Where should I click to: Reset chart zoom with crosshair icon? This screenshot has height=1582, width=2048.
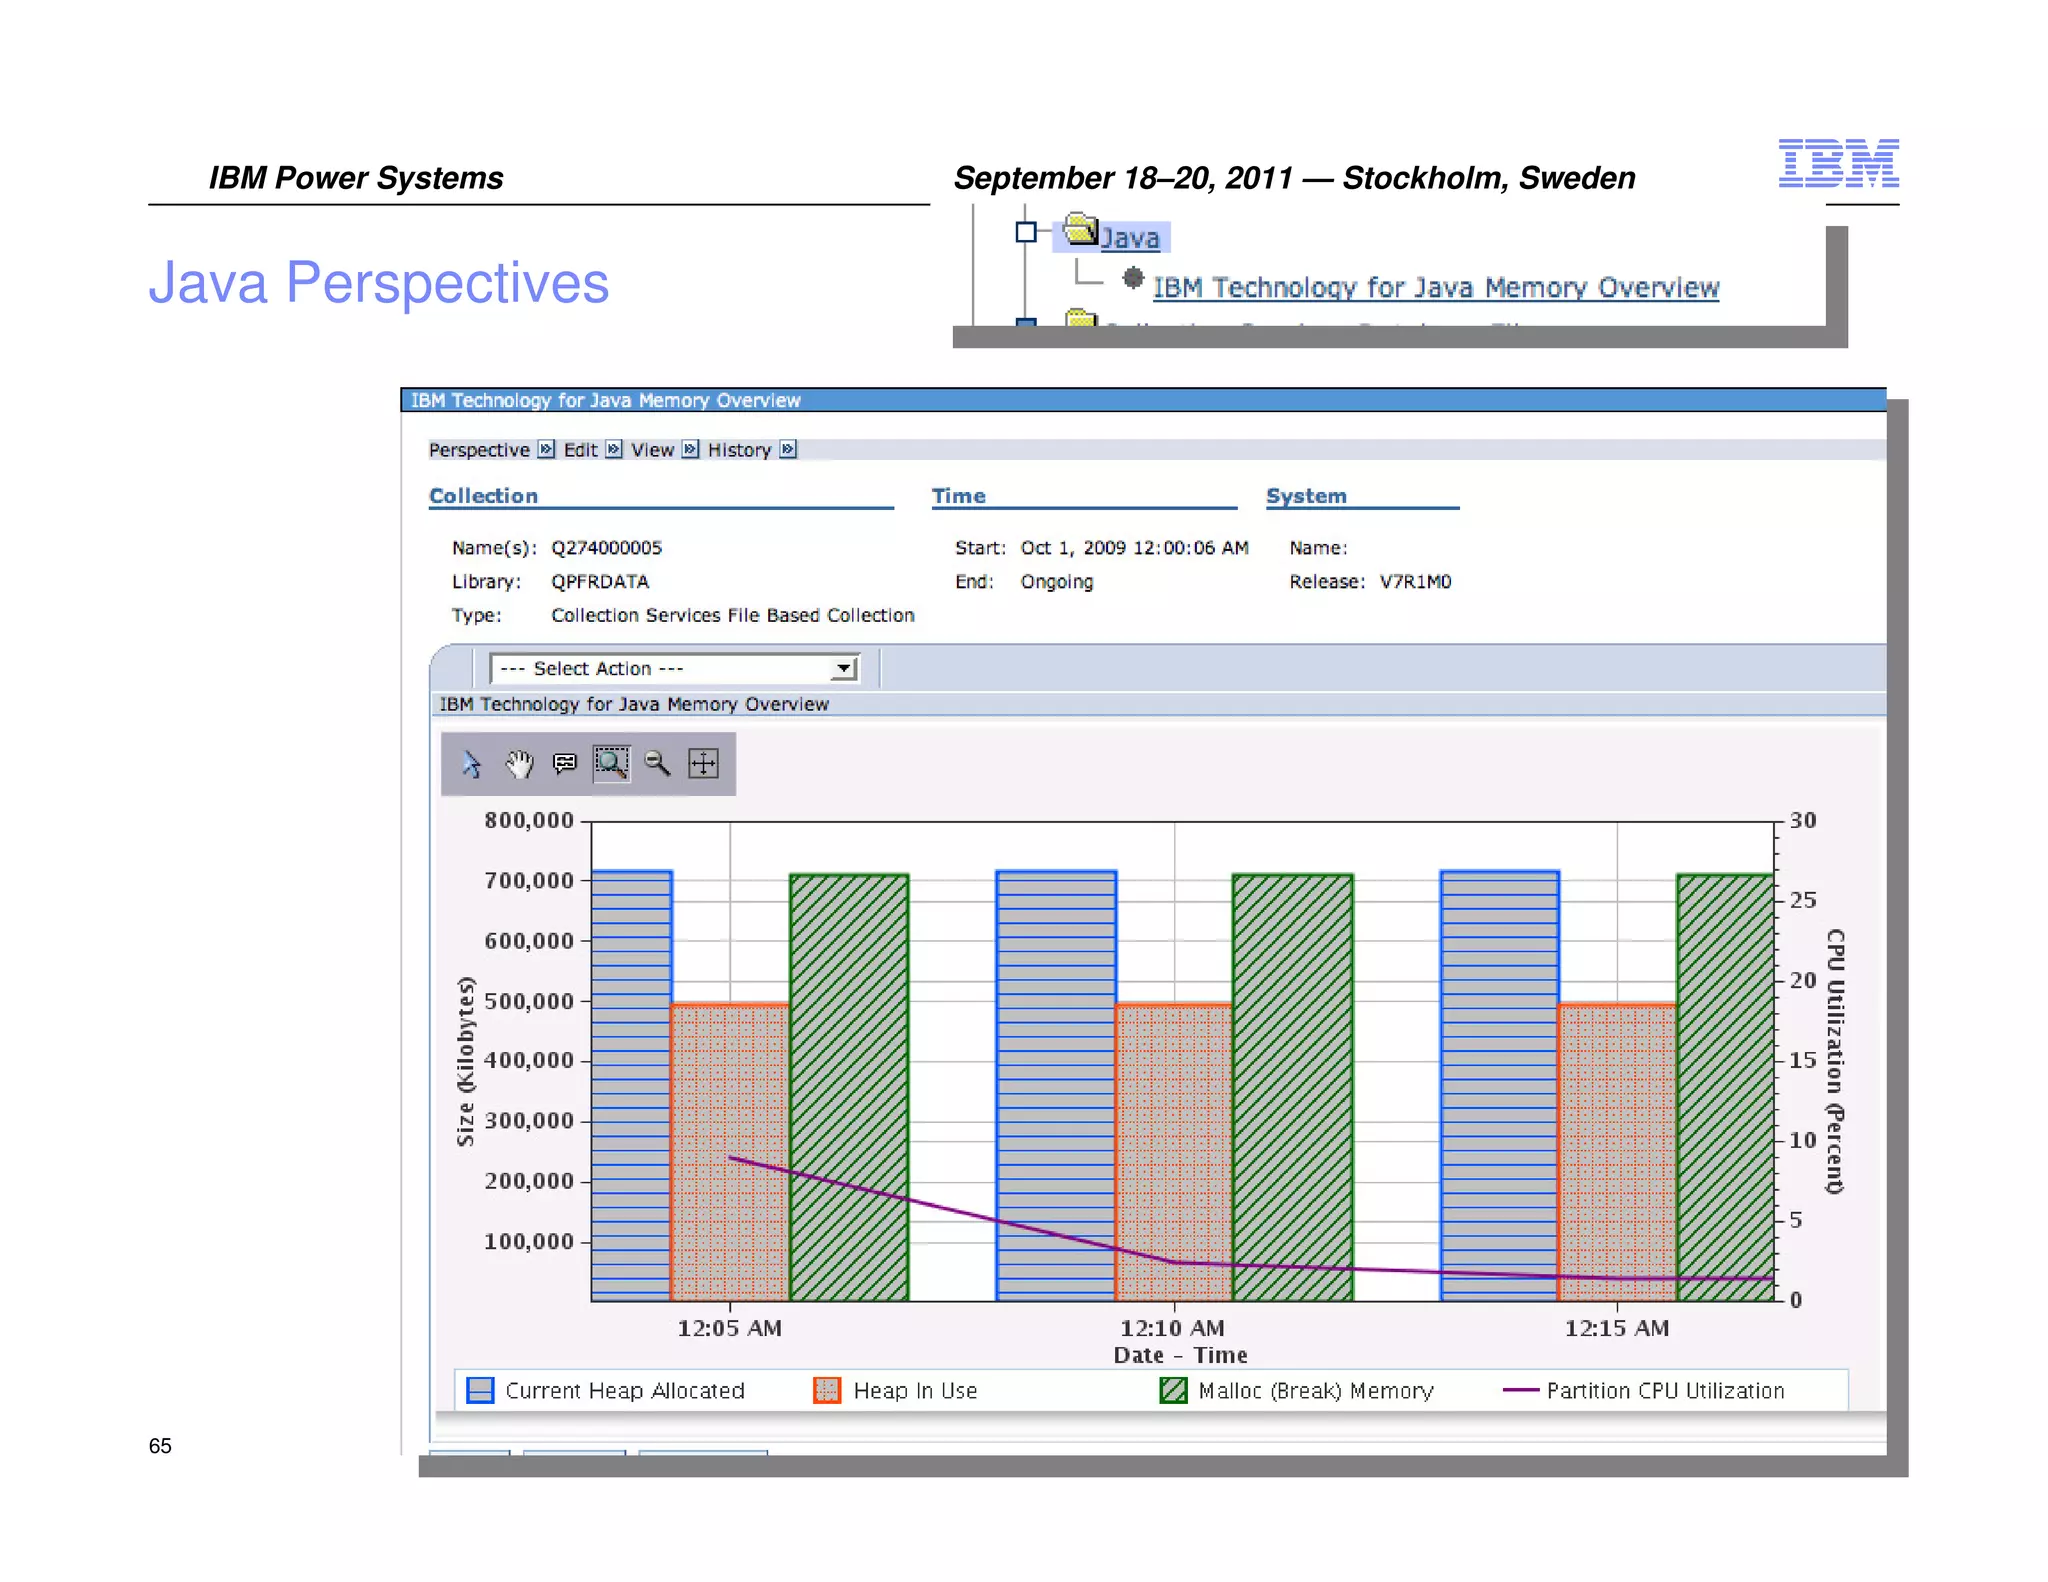(703, 764)
